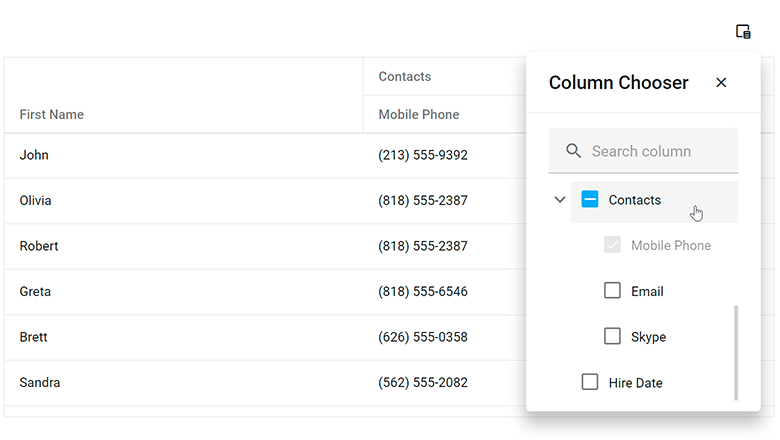Close the Column Chooser panel
Screen dimensions: 780x440
[721, 83]
